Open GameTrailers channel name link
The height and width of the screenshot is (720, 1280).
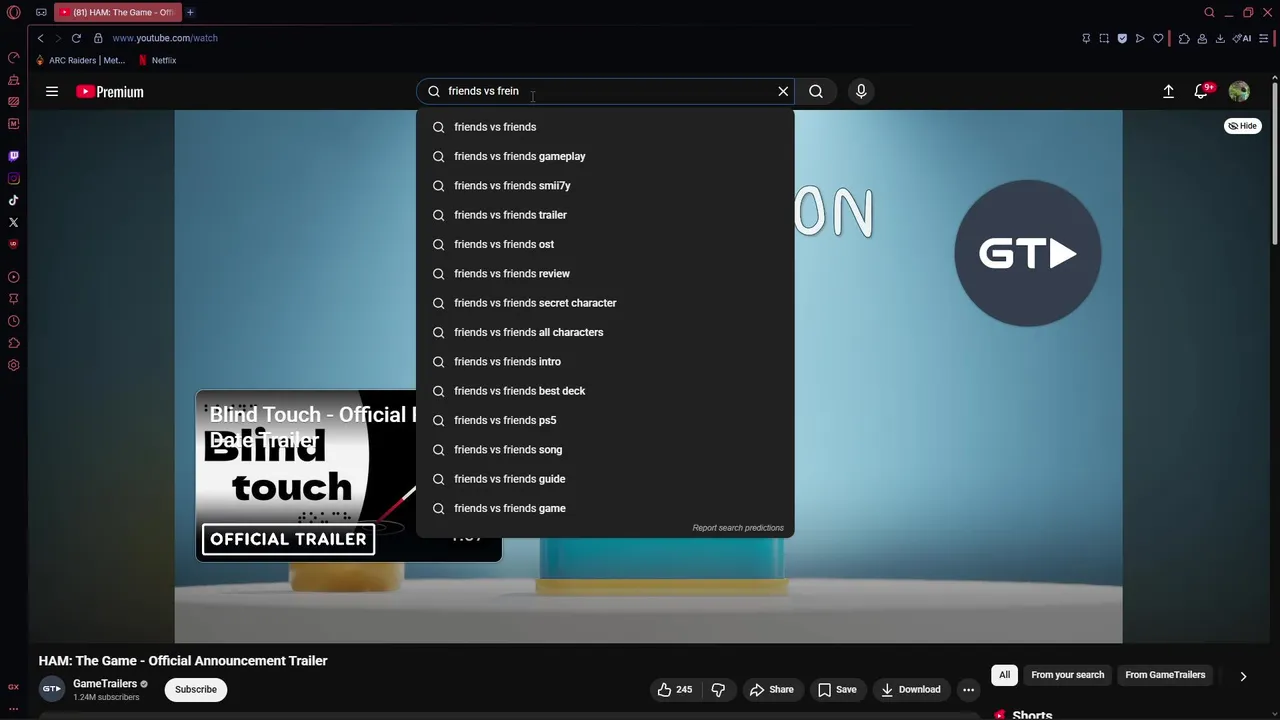point(105,684)
